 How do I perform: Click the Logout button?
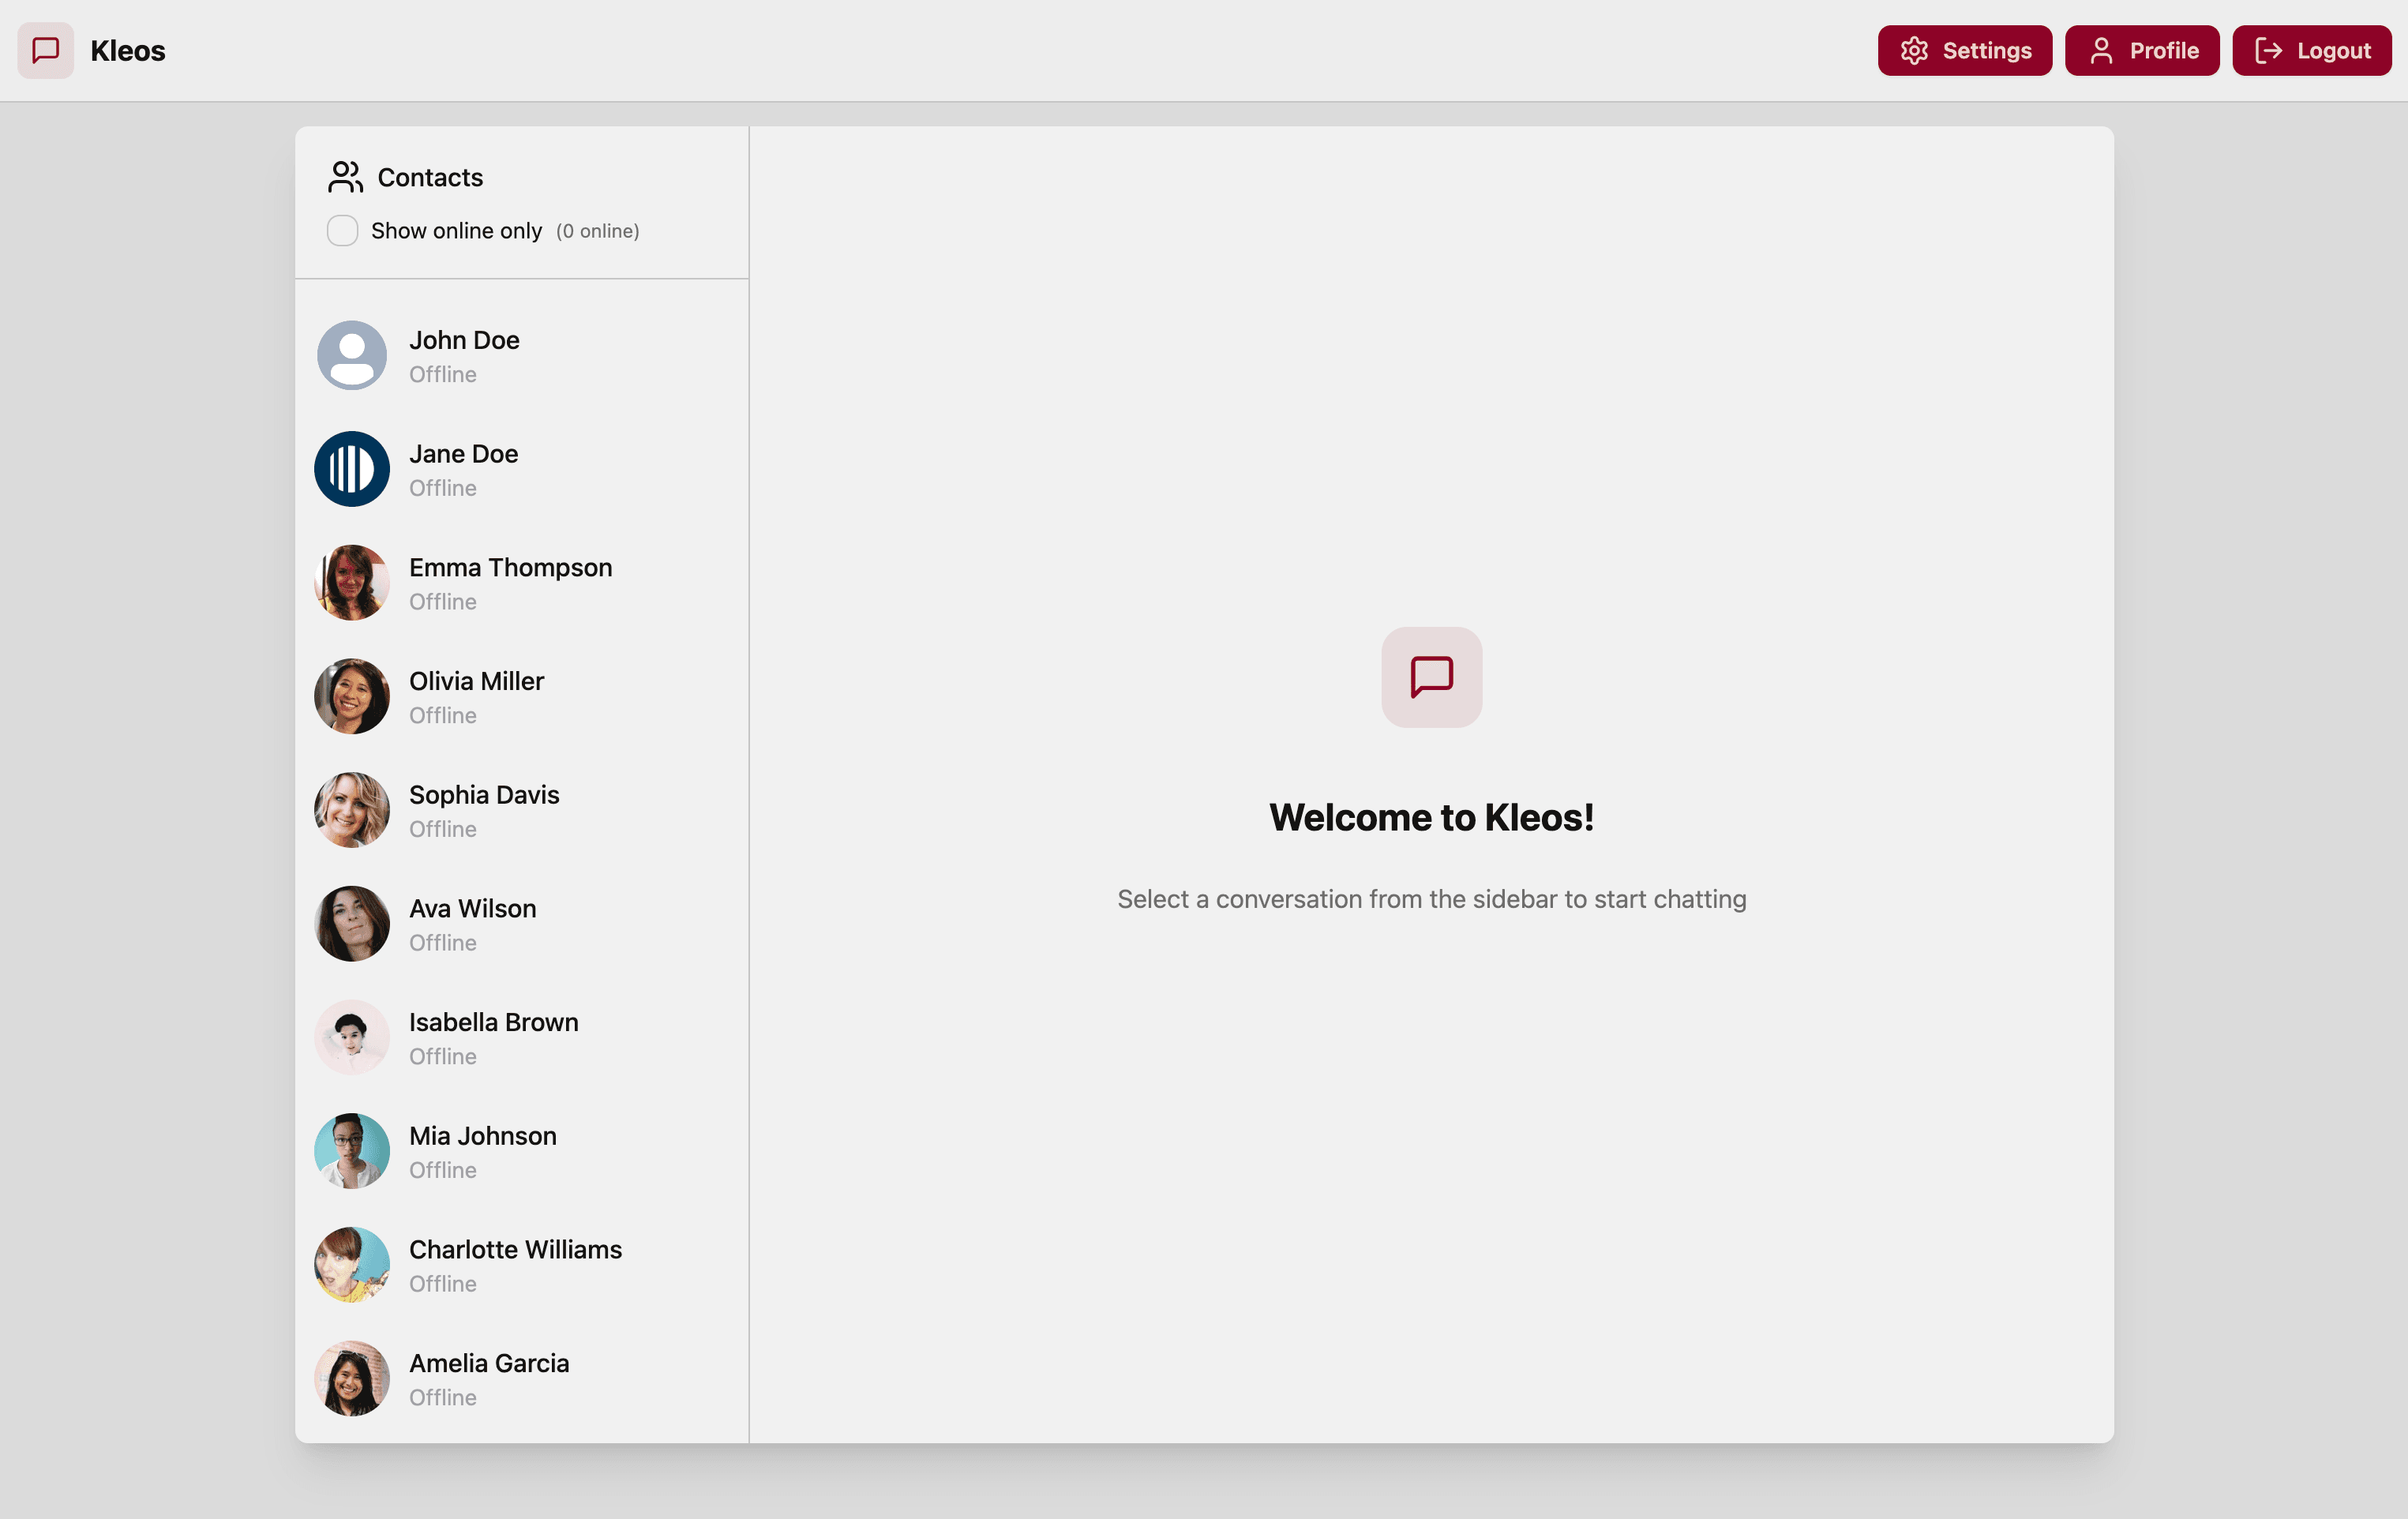point(2311,50)
